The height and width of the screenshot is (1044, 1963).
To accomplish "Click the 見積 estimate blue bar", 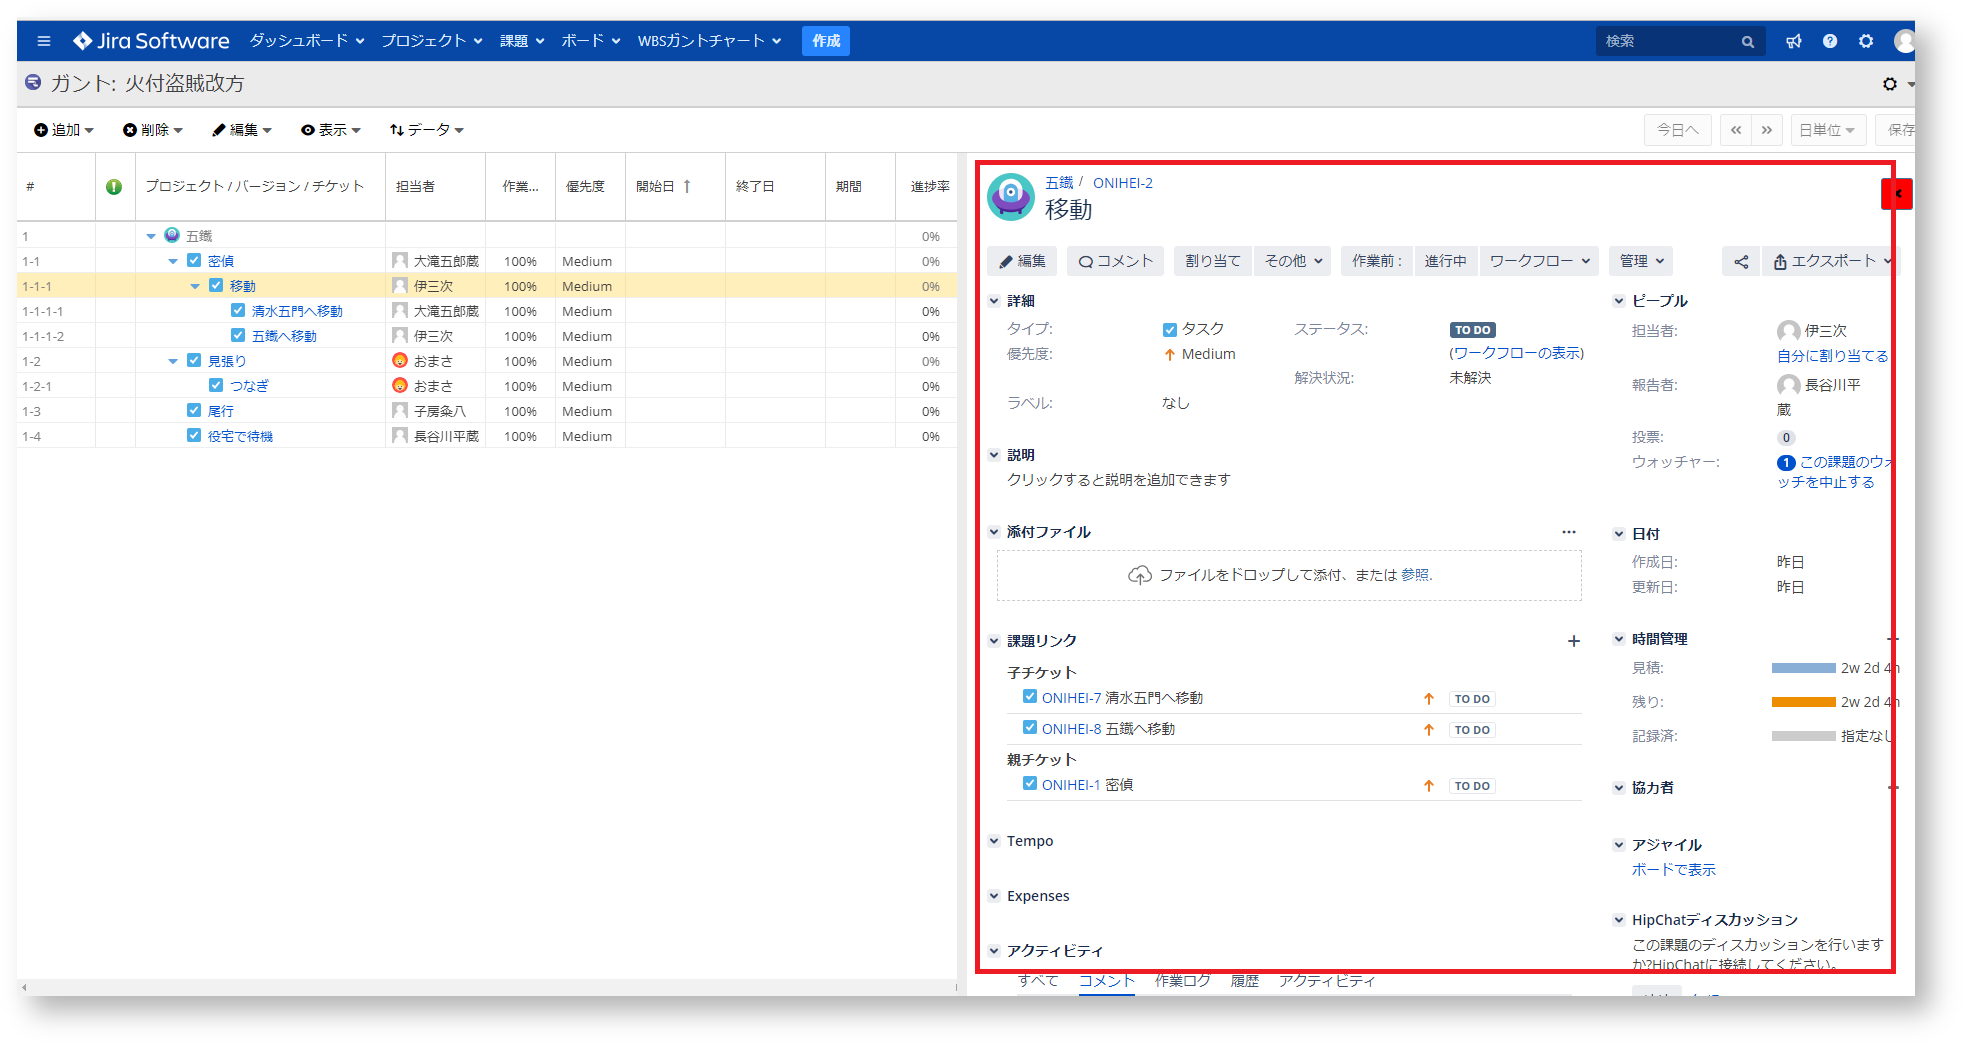I will 1803,668.
